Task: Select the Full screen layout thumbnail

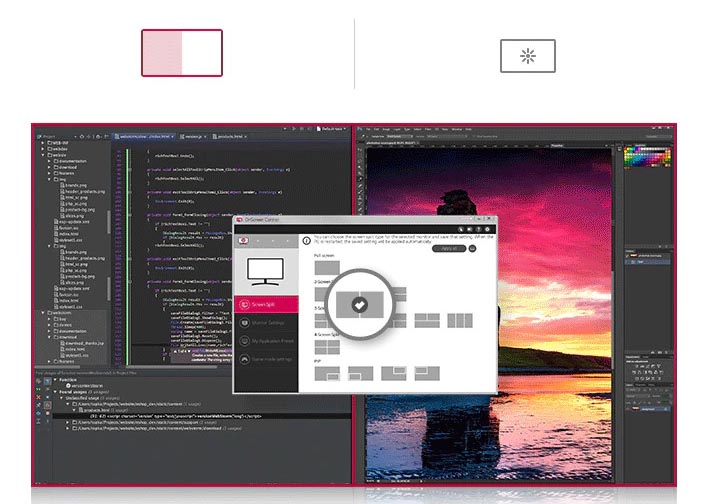Action: pos(327,267)
